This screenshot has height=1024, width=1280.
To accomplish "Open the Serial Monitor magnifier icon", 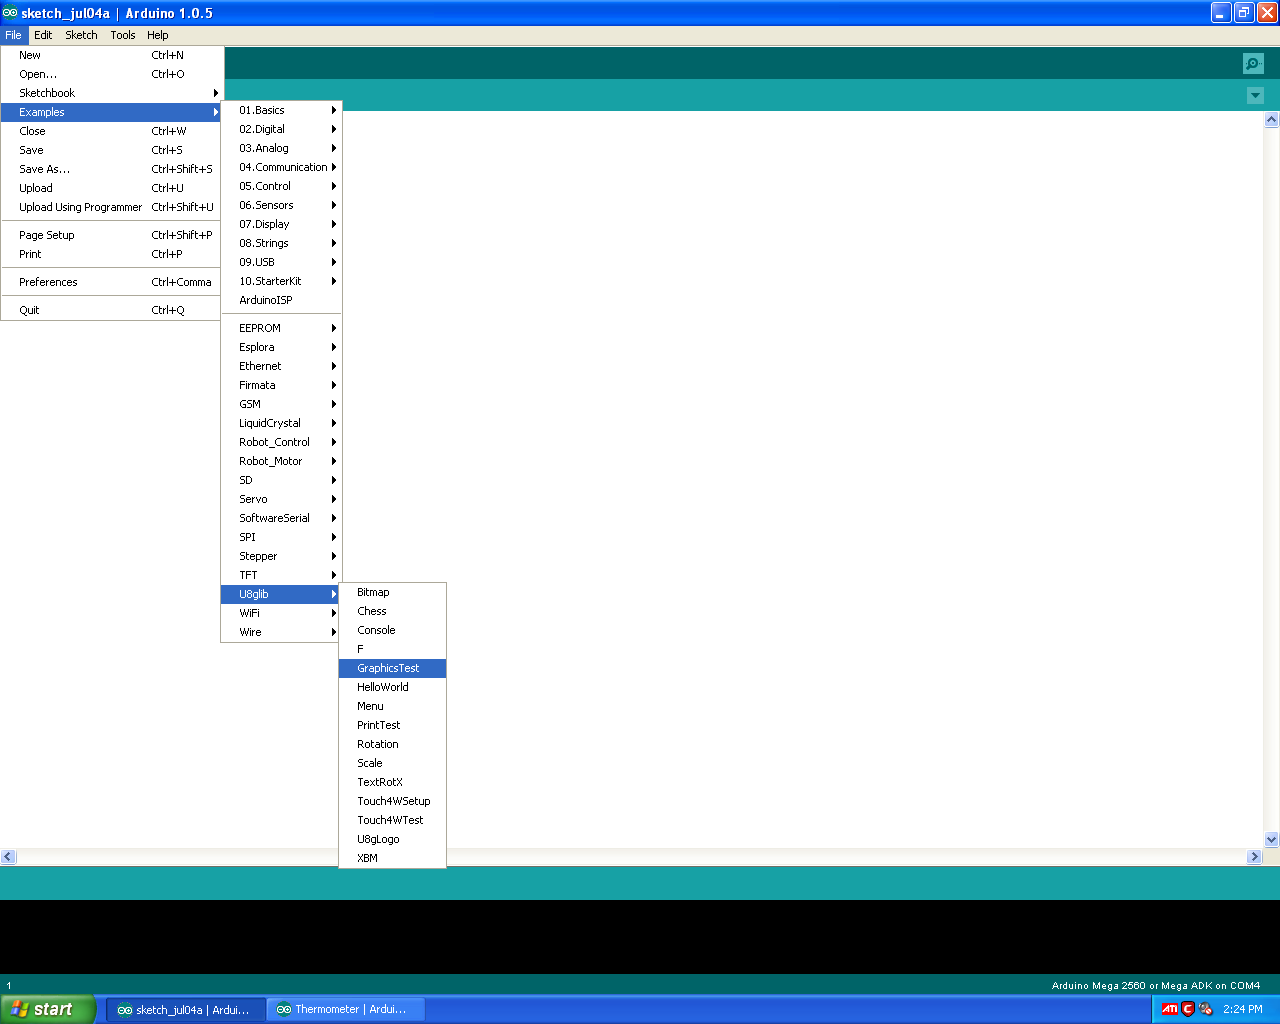I will point(1253,63).
